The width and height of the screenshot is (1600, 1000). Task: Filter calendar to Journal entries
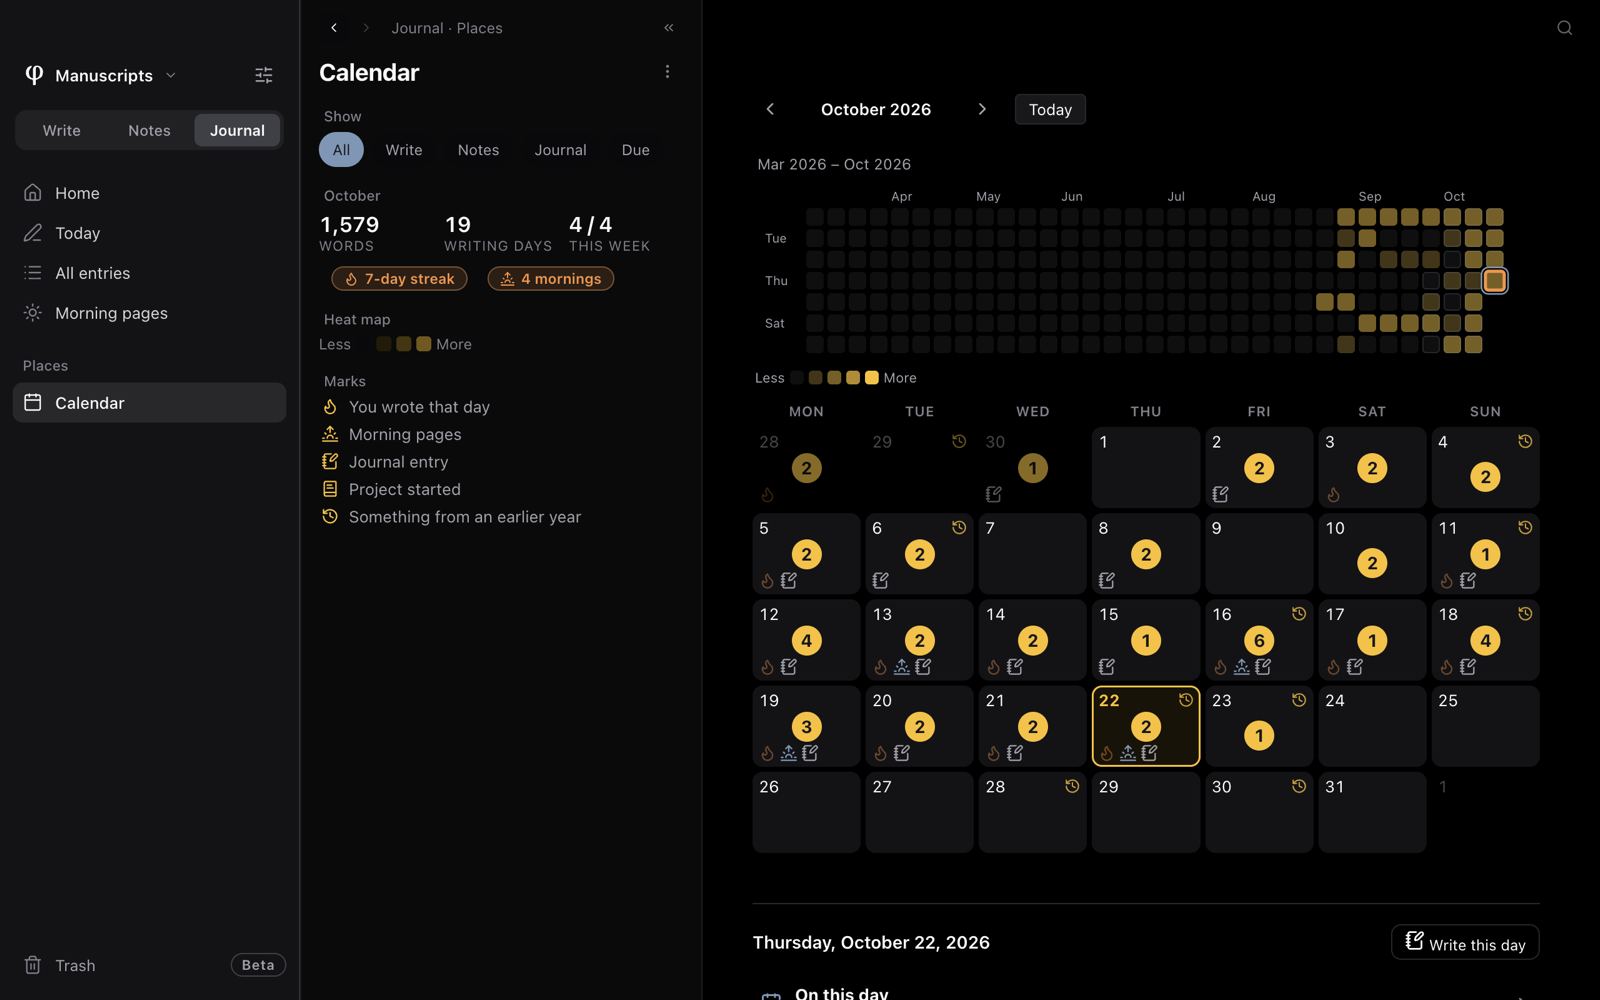coord(560,150)
